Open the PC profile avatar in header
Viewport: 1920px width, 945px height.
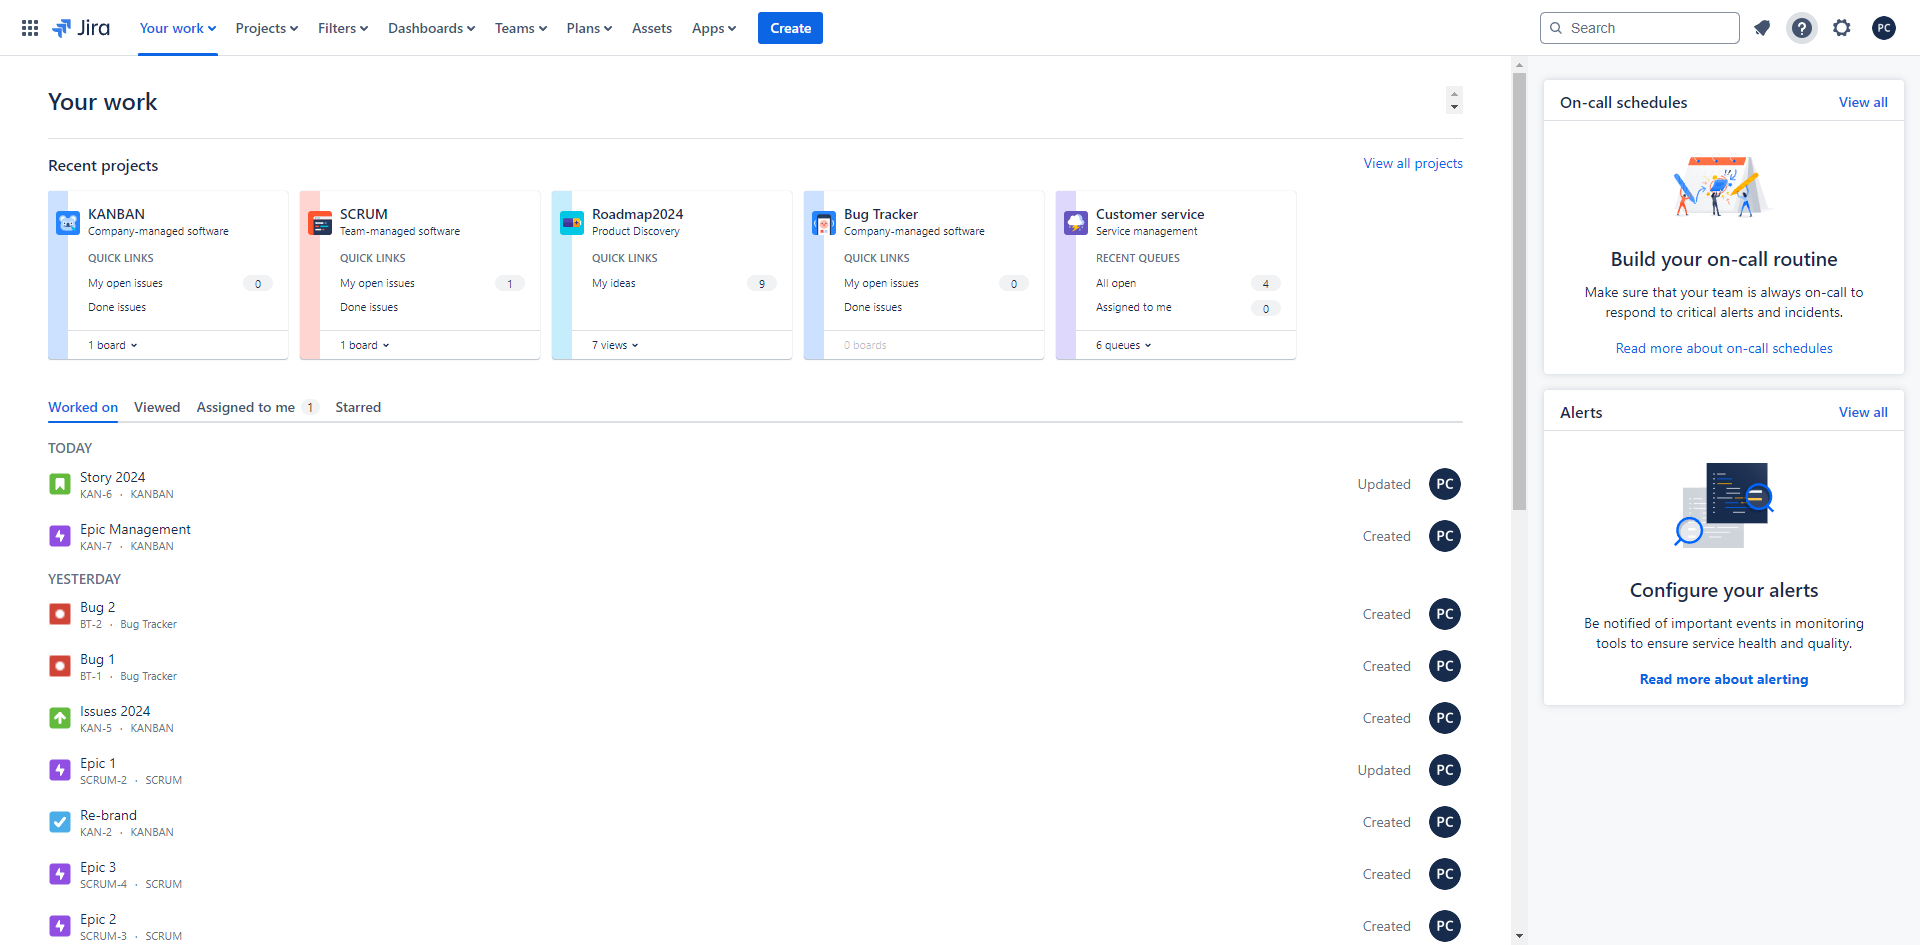[1884, 28]
